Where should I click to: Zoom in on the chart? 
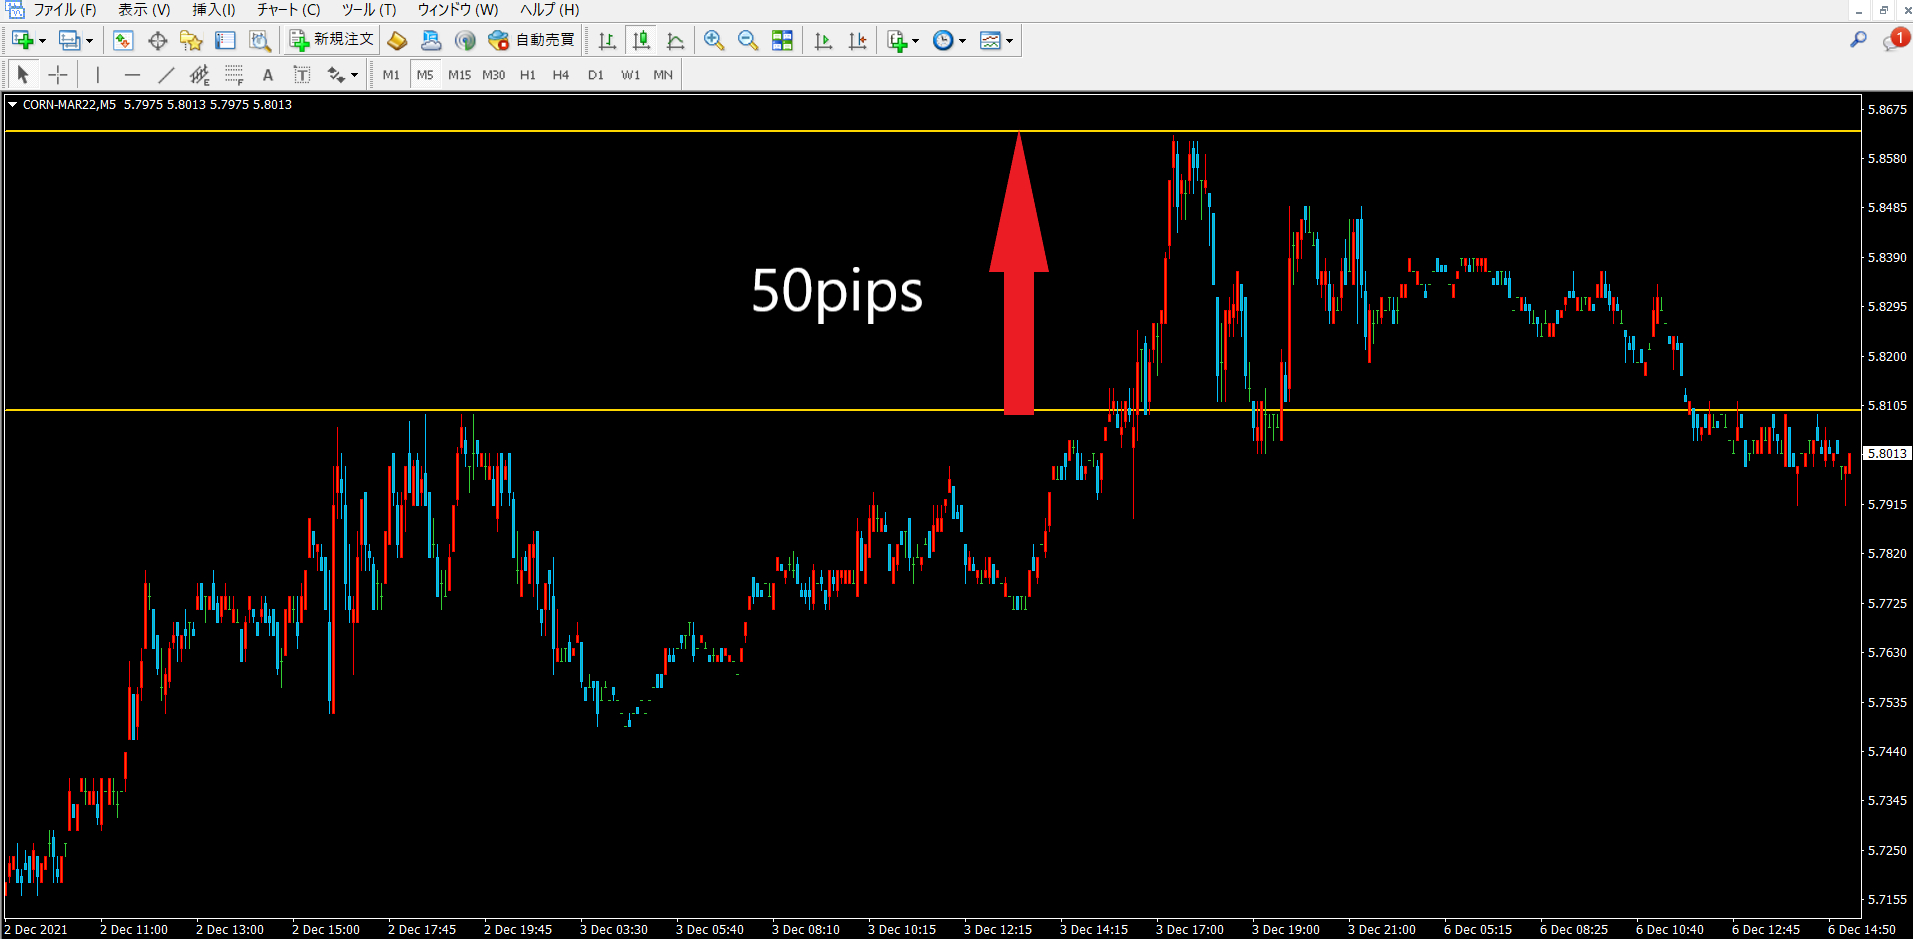pyautogui.click(x=714, y=40)
